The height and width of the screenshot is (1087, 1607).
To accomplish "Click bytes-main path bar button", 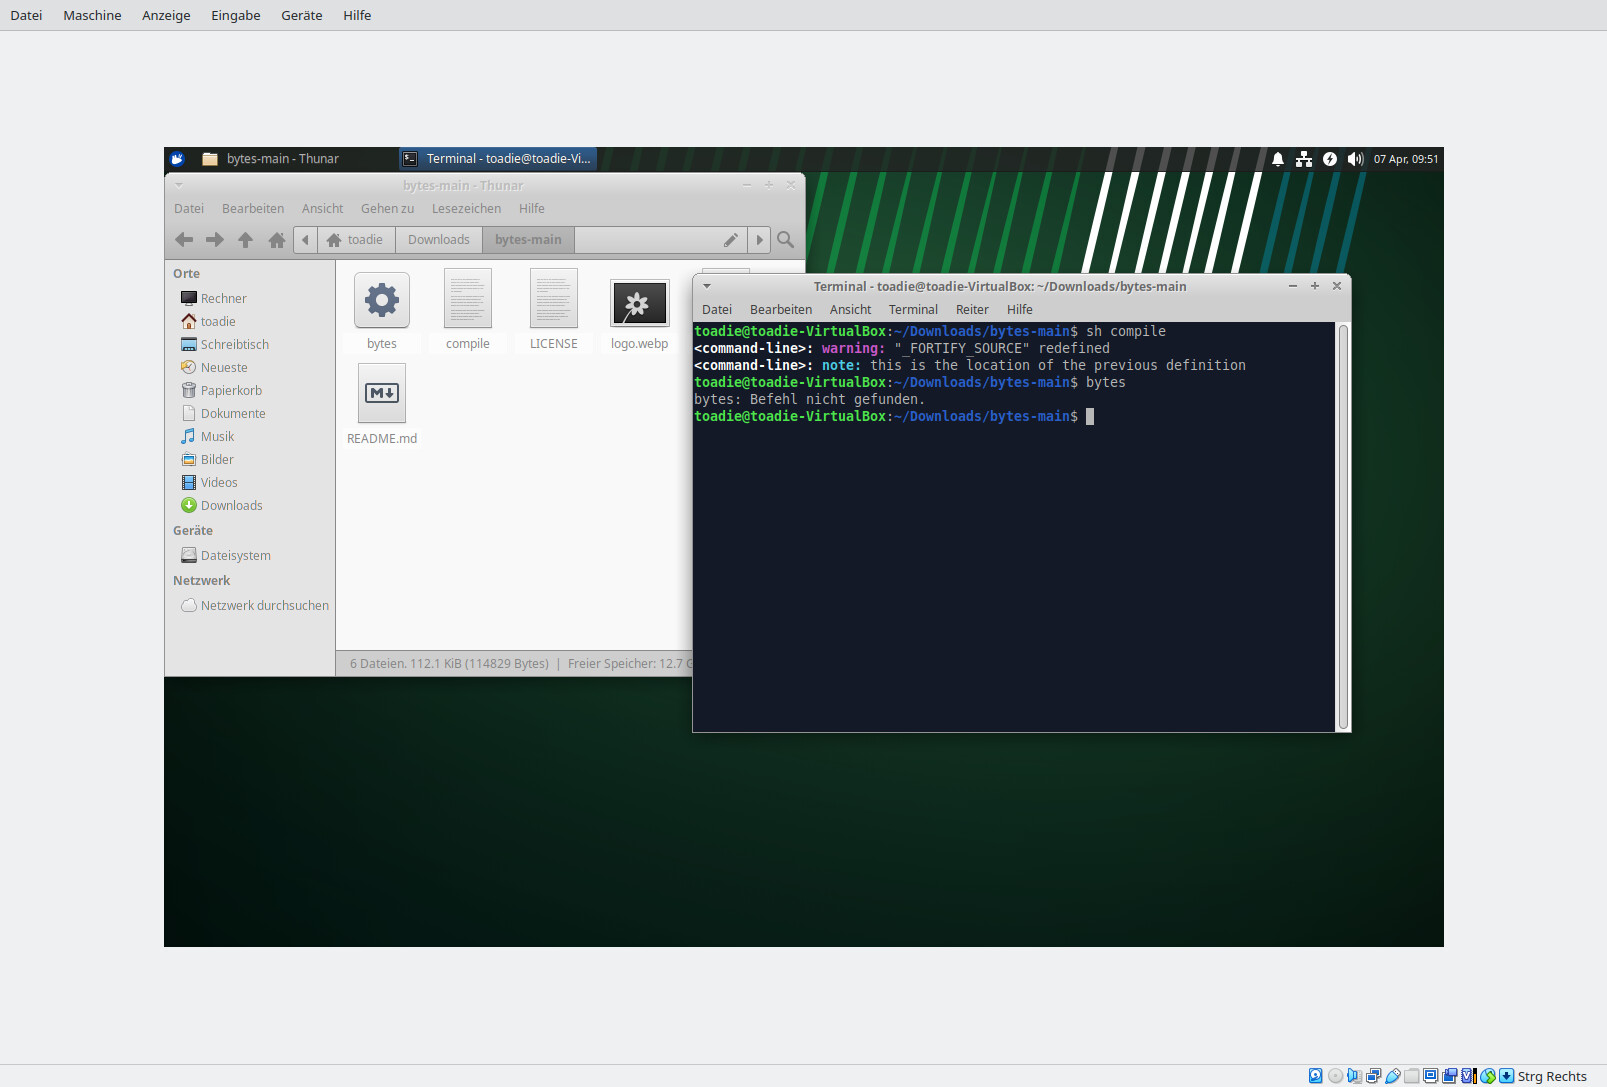I will pyautogui.click(x=528, y=240).
